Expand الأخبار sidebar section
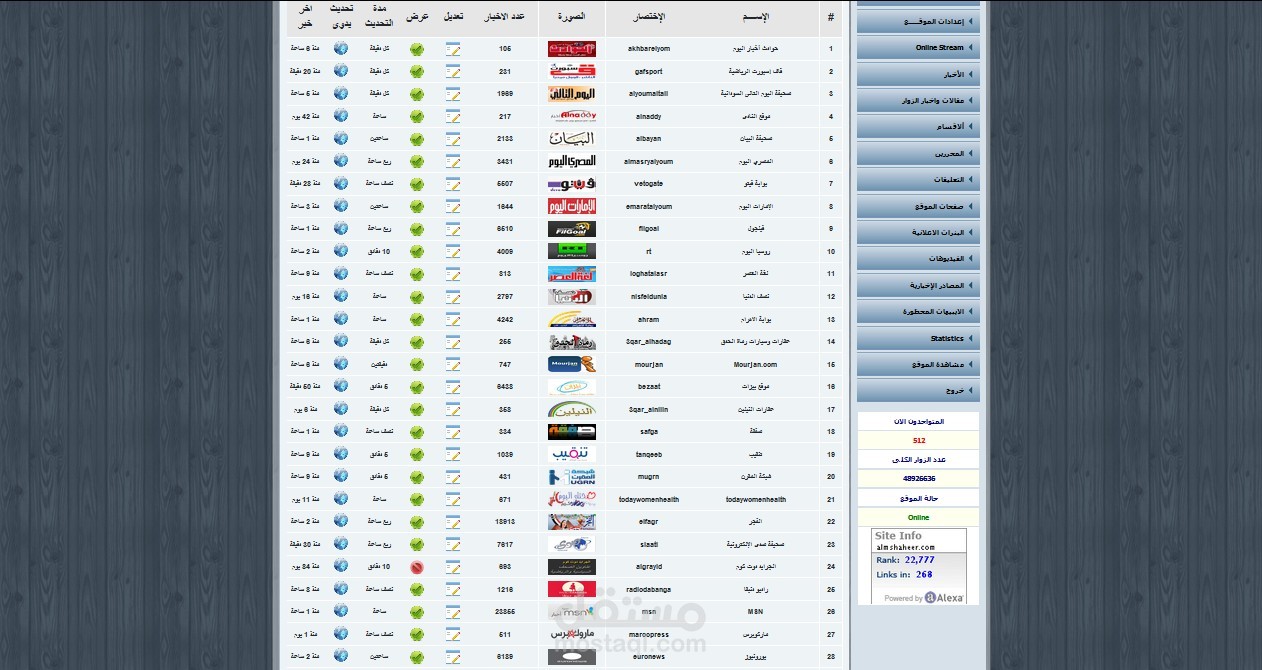Screen dimensions: 1262x670 point(918,74)
